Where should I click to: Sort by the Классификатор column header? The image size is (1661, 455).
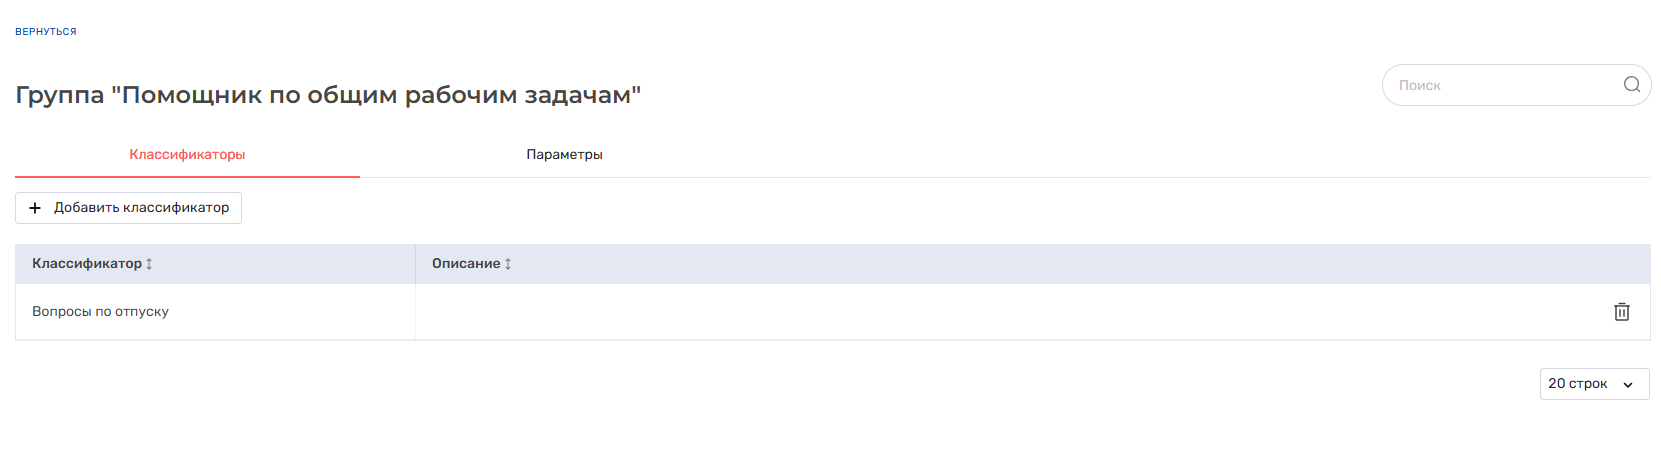point(87,264)
